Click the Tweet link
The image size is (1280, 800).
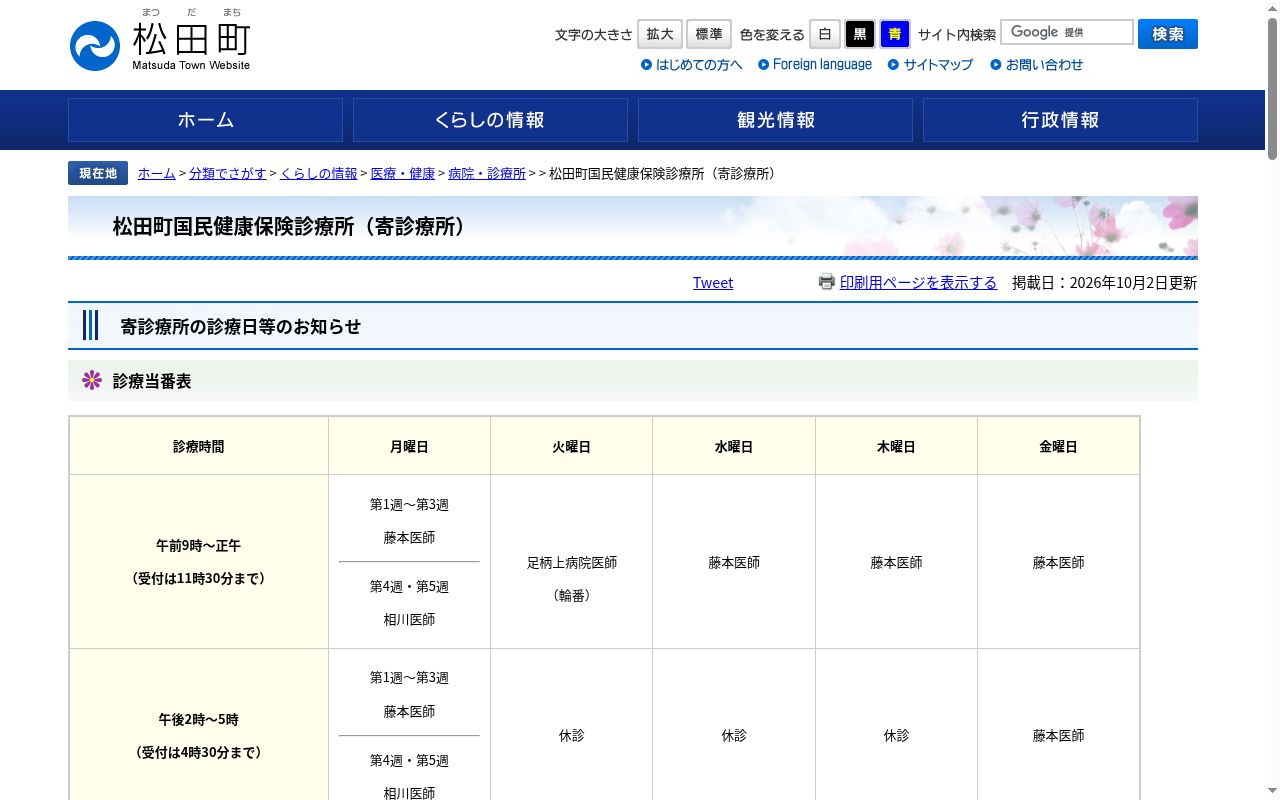click(713, 283)
